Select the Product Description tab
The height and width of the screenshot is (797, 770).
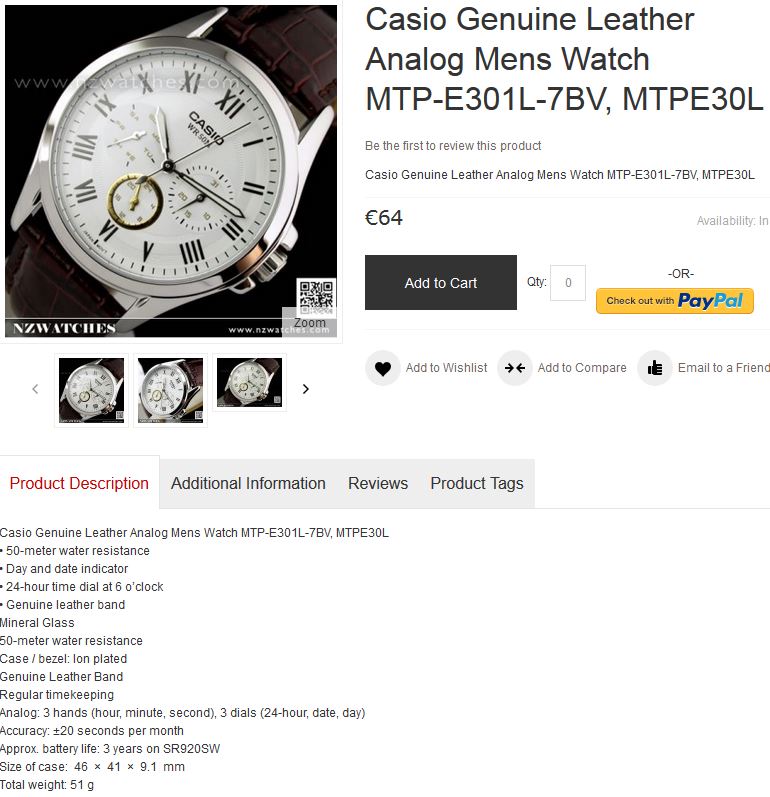(x=79, y=483)
